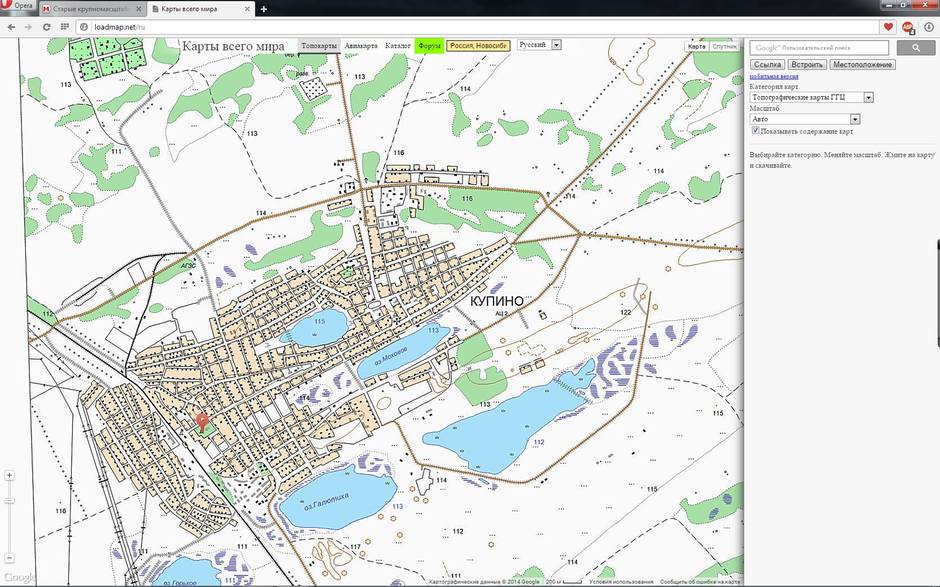Toggle the show map contents checkbox
Image resolution: width=940 pixels, height=587 pixels.
[x=756, y=131]
